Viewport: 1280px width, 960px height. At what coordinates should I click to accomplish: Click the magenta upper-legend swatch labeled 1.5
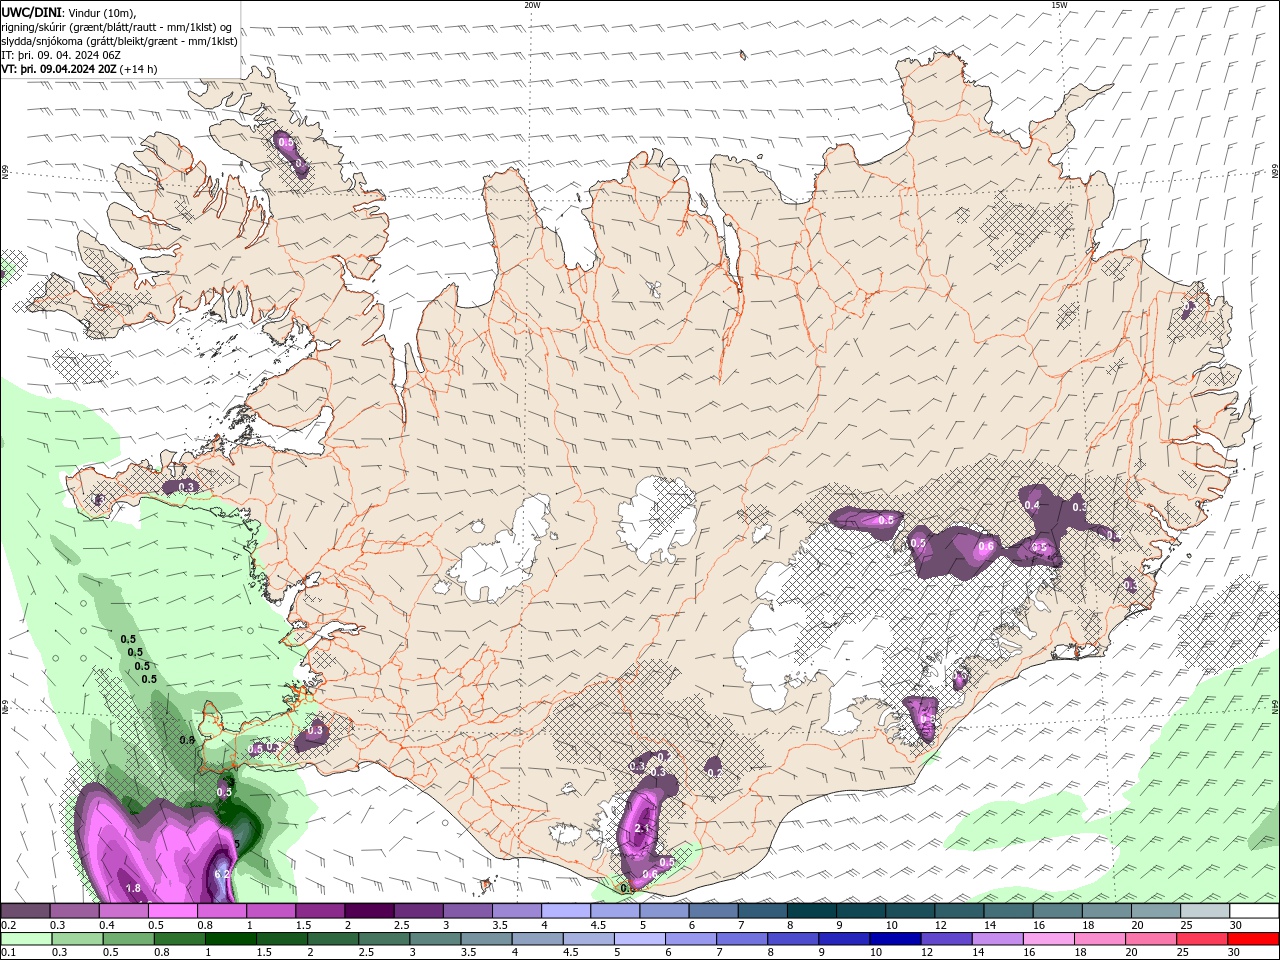(x=320, y=911)
